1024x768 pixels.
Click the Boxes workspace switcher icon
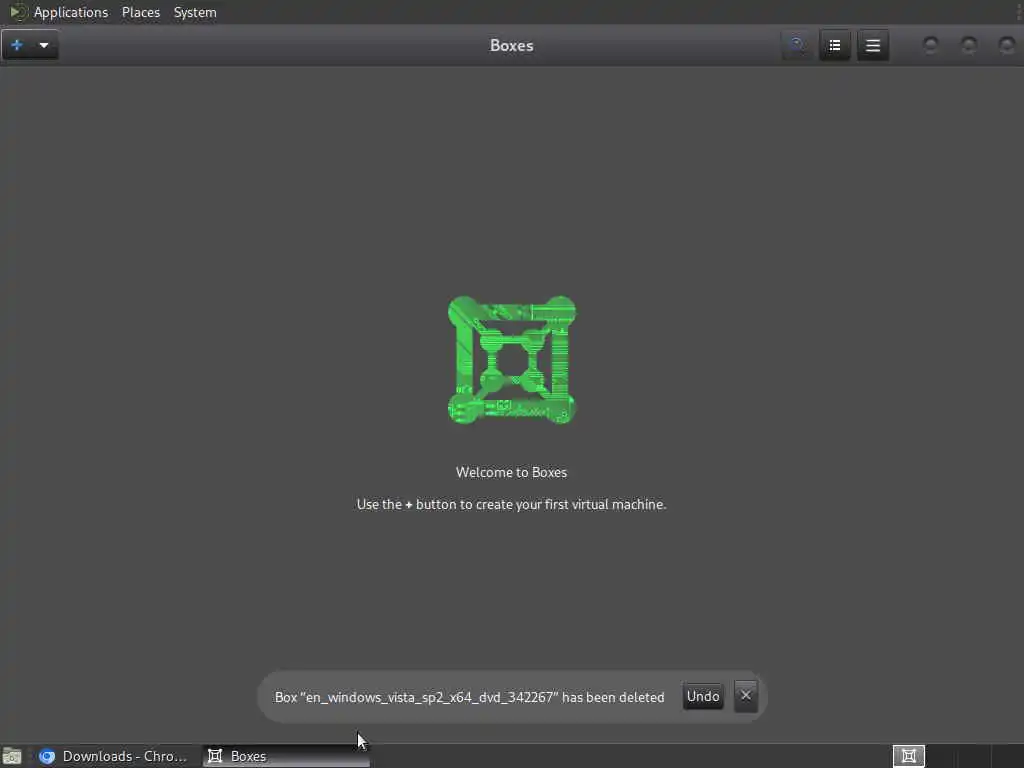(x=908, y=756)
